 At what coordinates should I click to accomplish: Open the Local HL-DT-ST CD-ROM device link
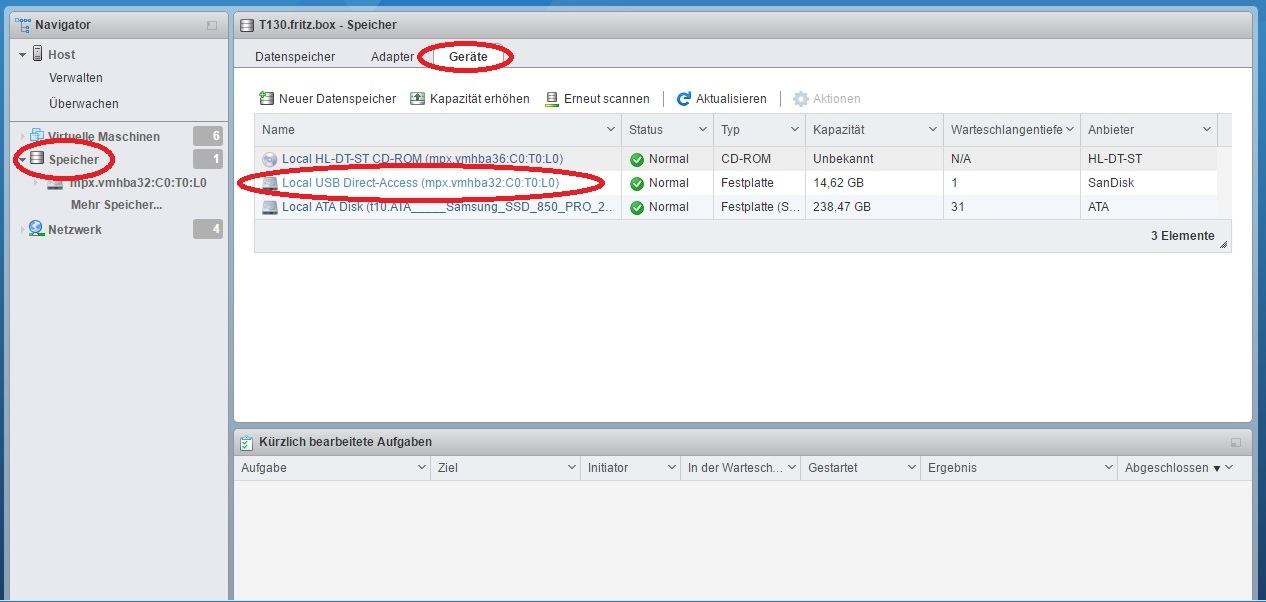(422, 159)
